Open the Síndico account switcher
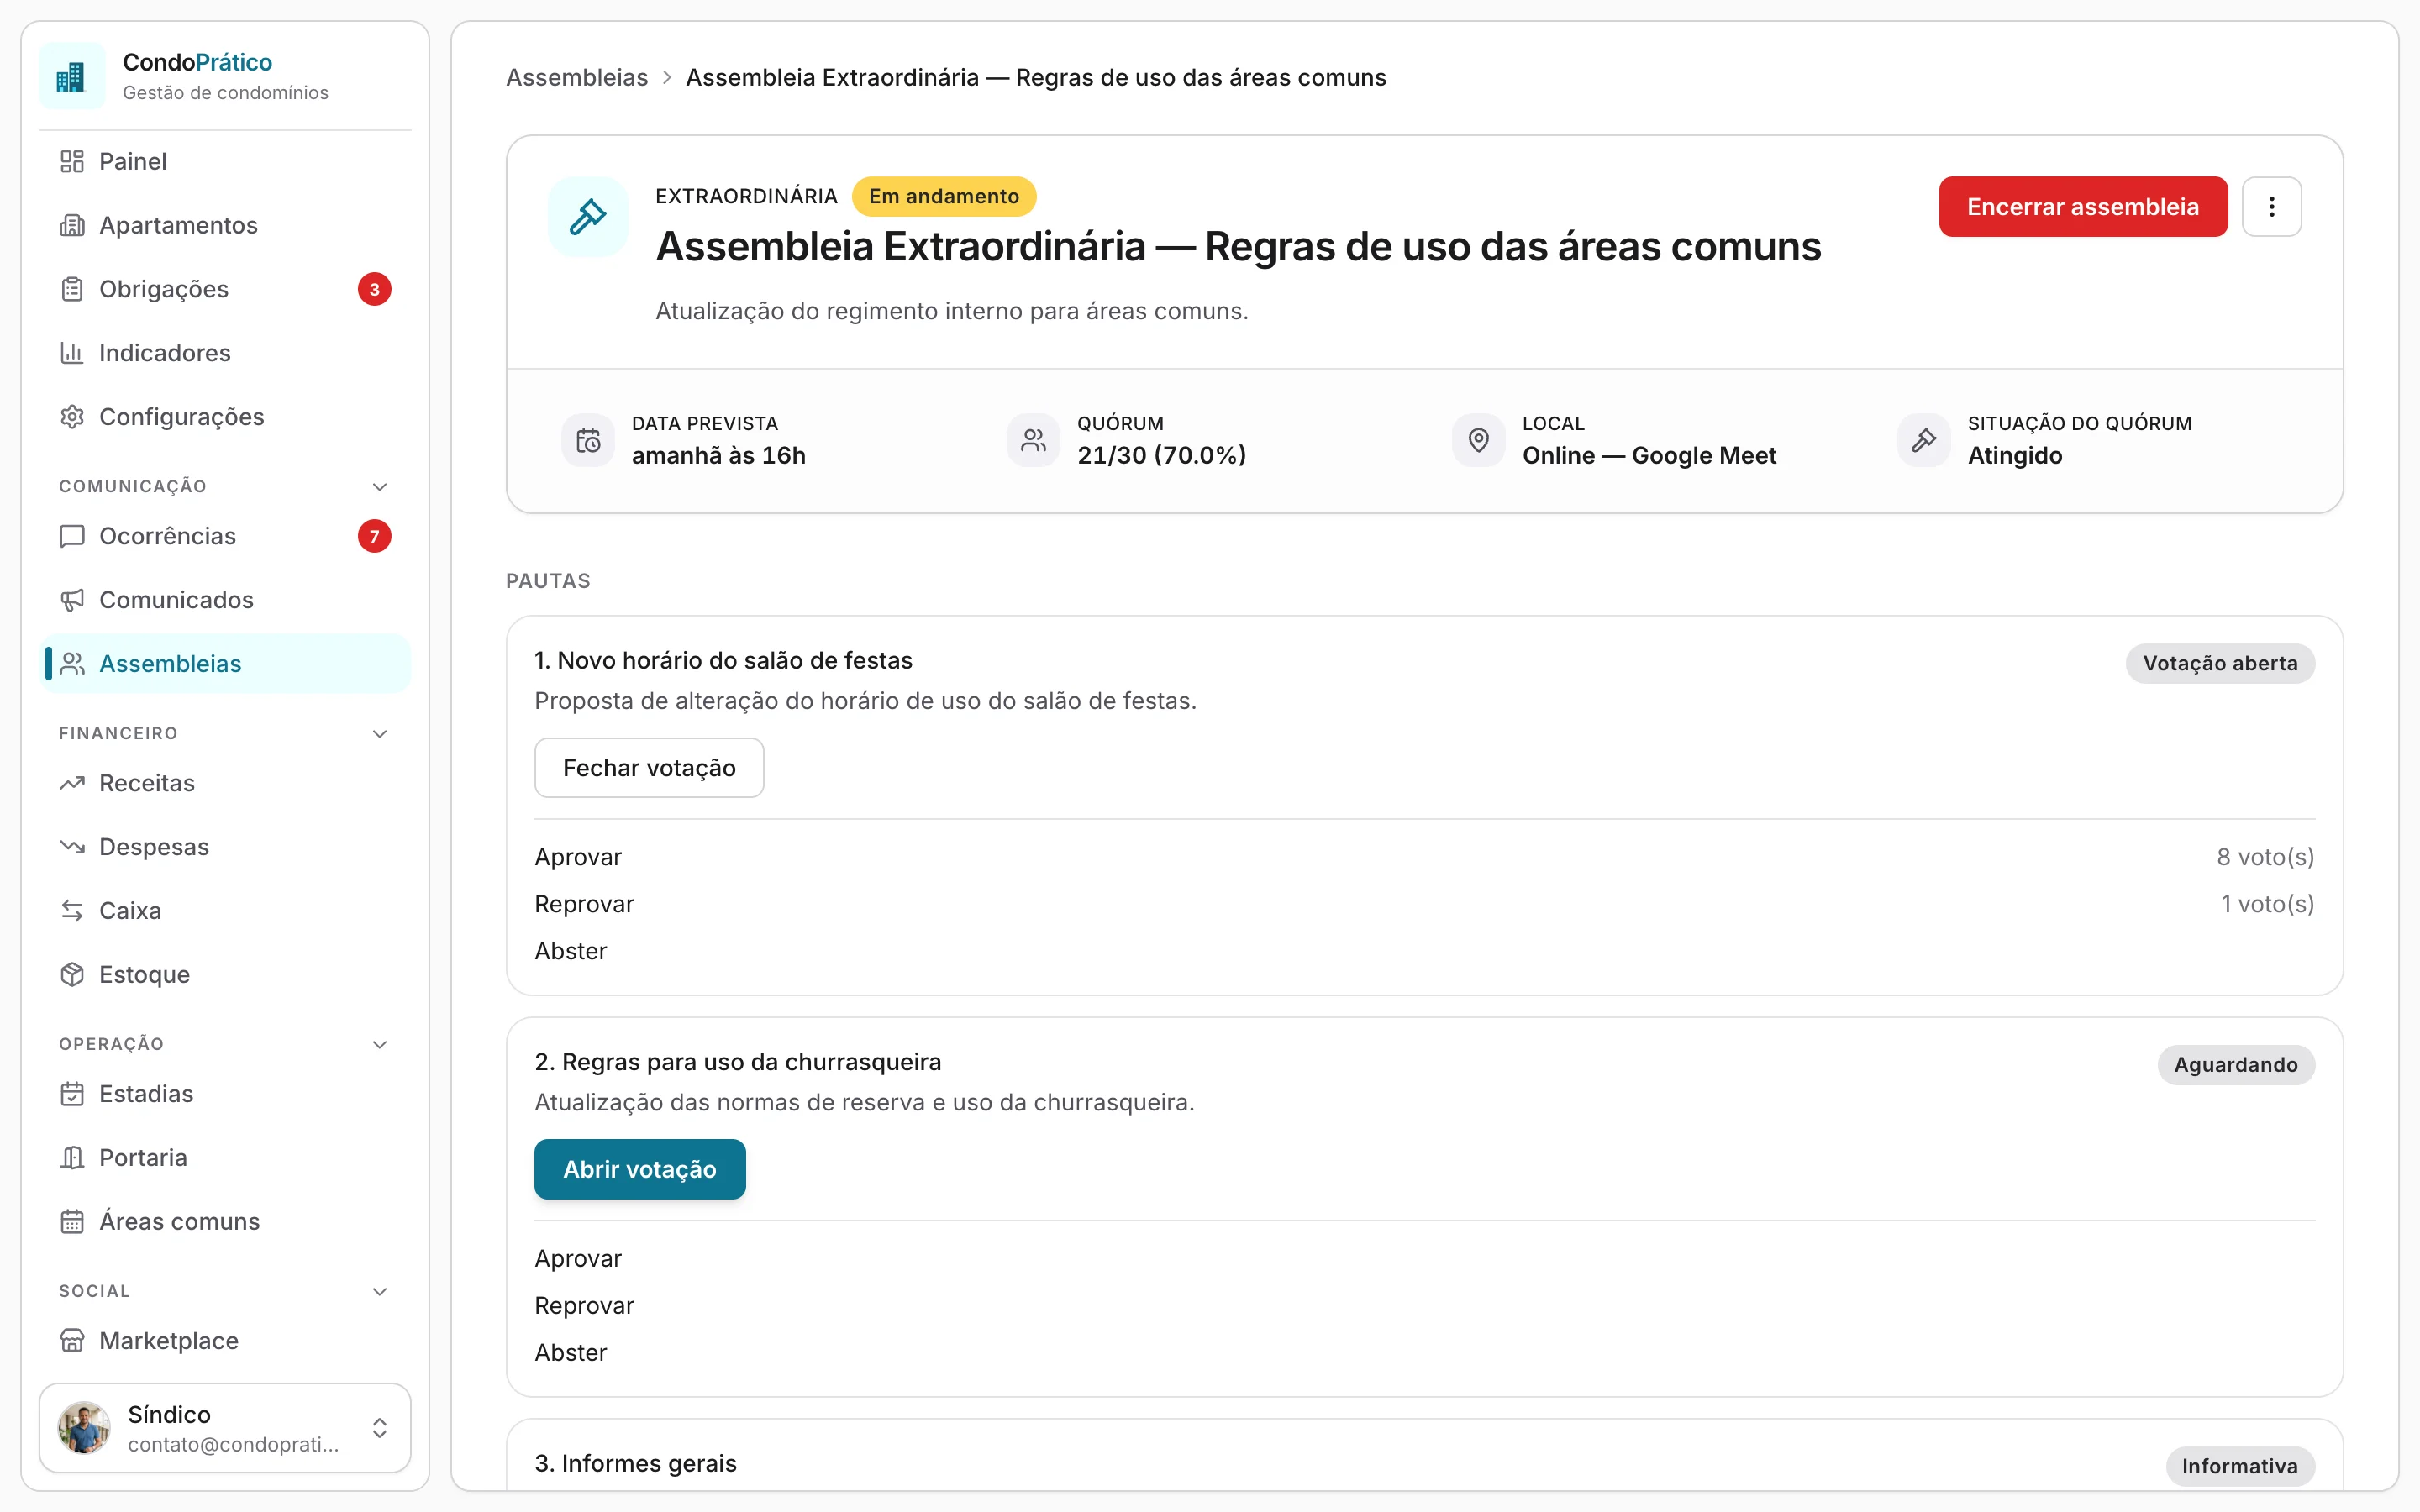The image size is (2420, 1512). pos(225,1428)
